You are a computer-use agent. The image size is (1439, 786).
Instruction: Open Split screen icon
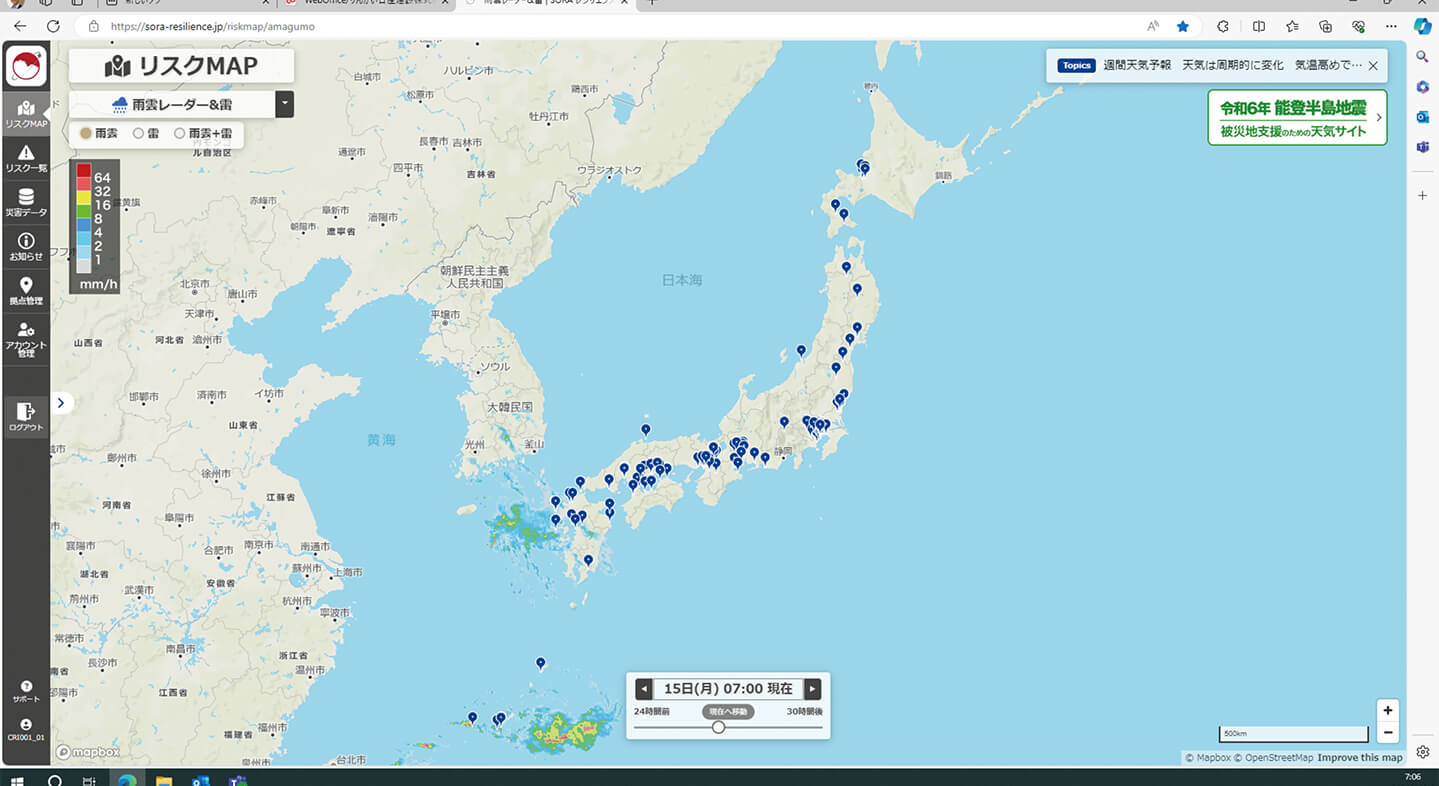click(1259, 26)
